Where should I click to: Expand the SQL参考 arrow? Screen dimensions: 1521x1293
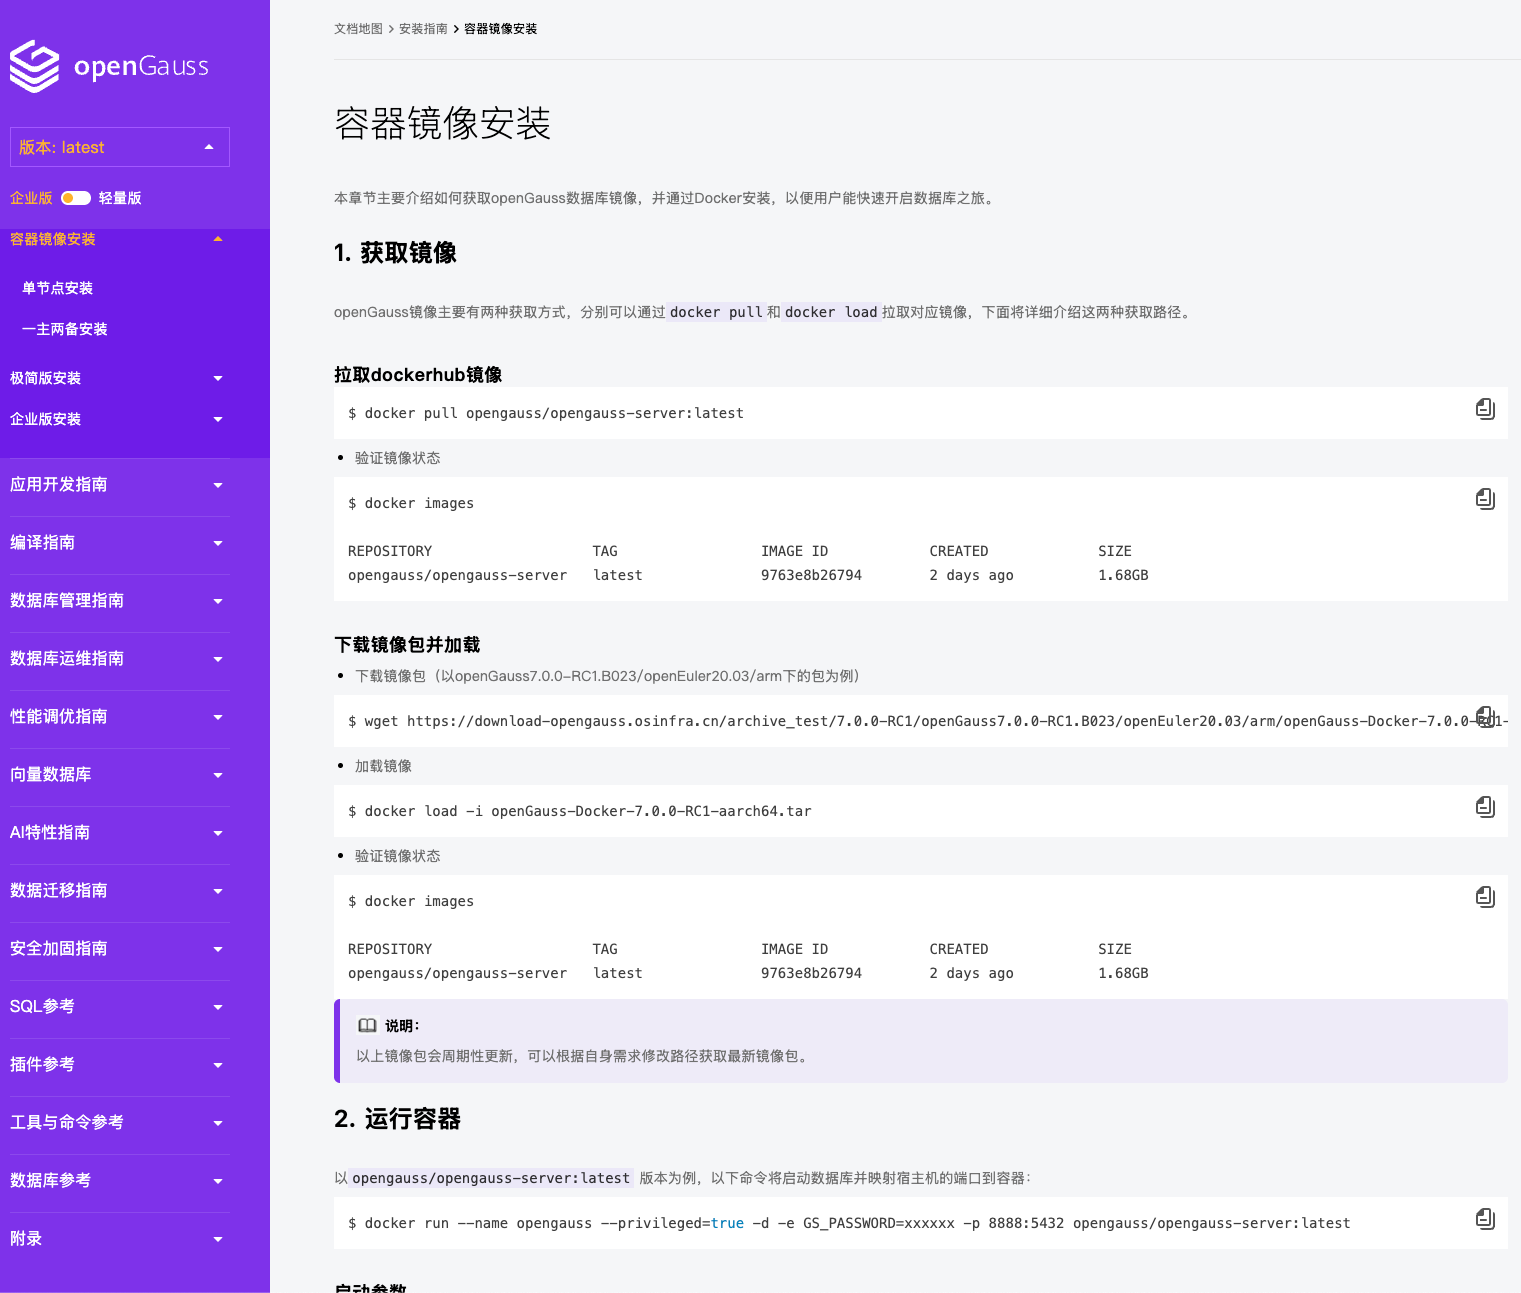point(218,1007)
